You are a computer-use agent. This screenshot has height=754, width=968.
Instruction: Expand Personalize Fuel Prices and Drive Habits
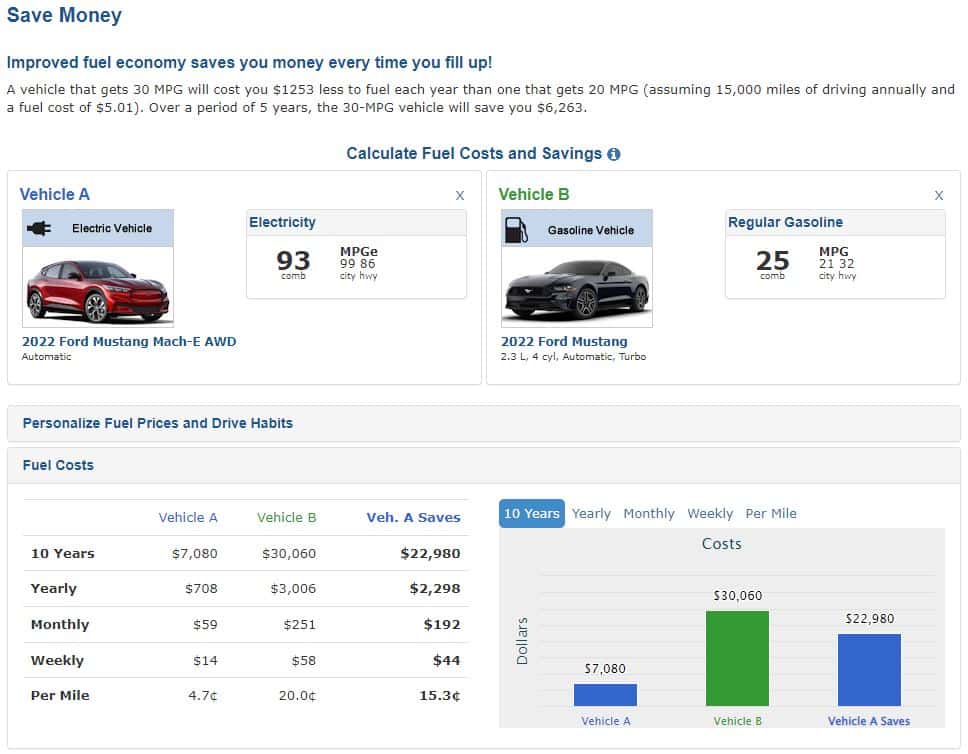tap(484, 424)
